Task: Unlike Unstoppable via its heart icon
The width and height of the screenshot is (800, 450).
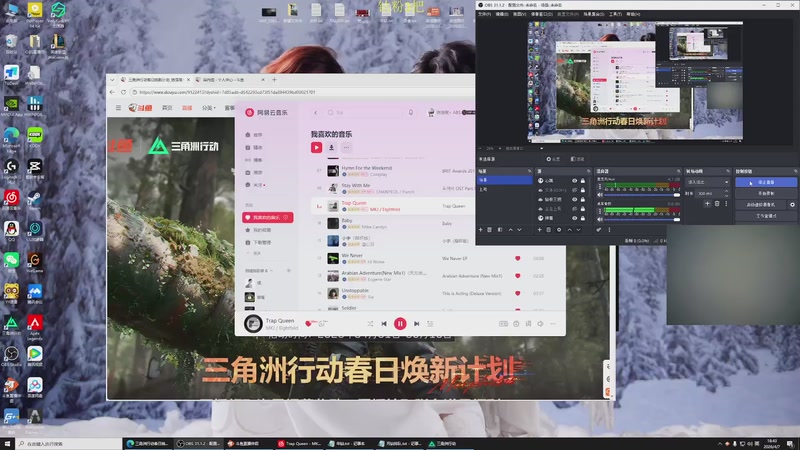Action: point(517,293)
